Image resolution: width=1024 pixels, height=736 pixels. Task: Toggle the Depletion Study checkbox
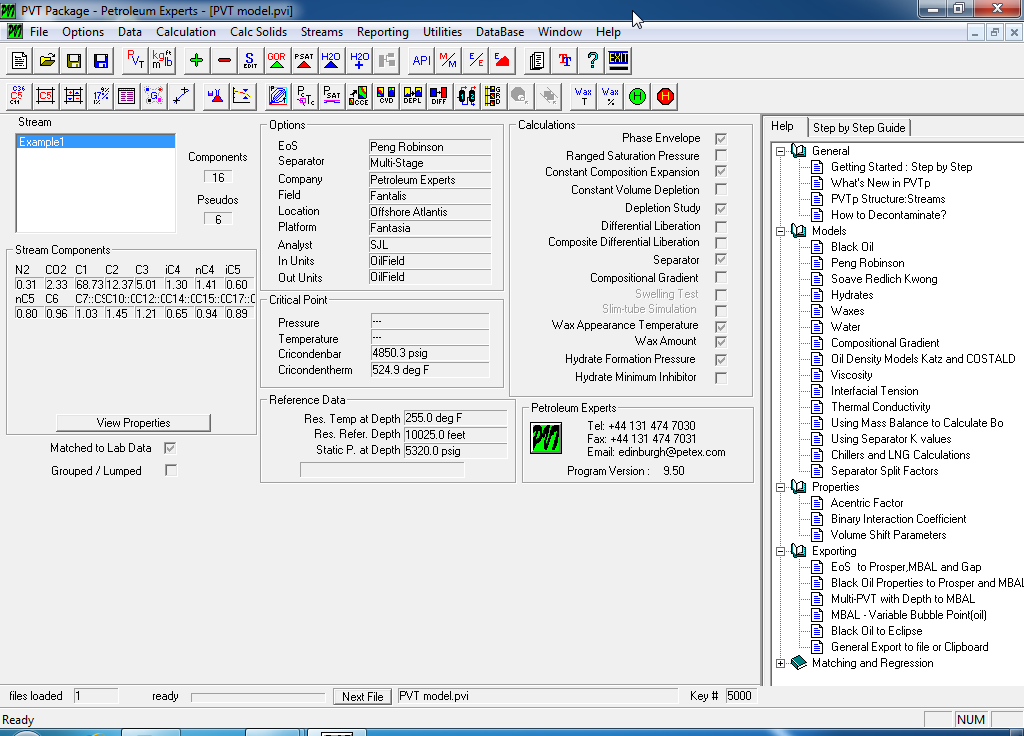point(721,209)
